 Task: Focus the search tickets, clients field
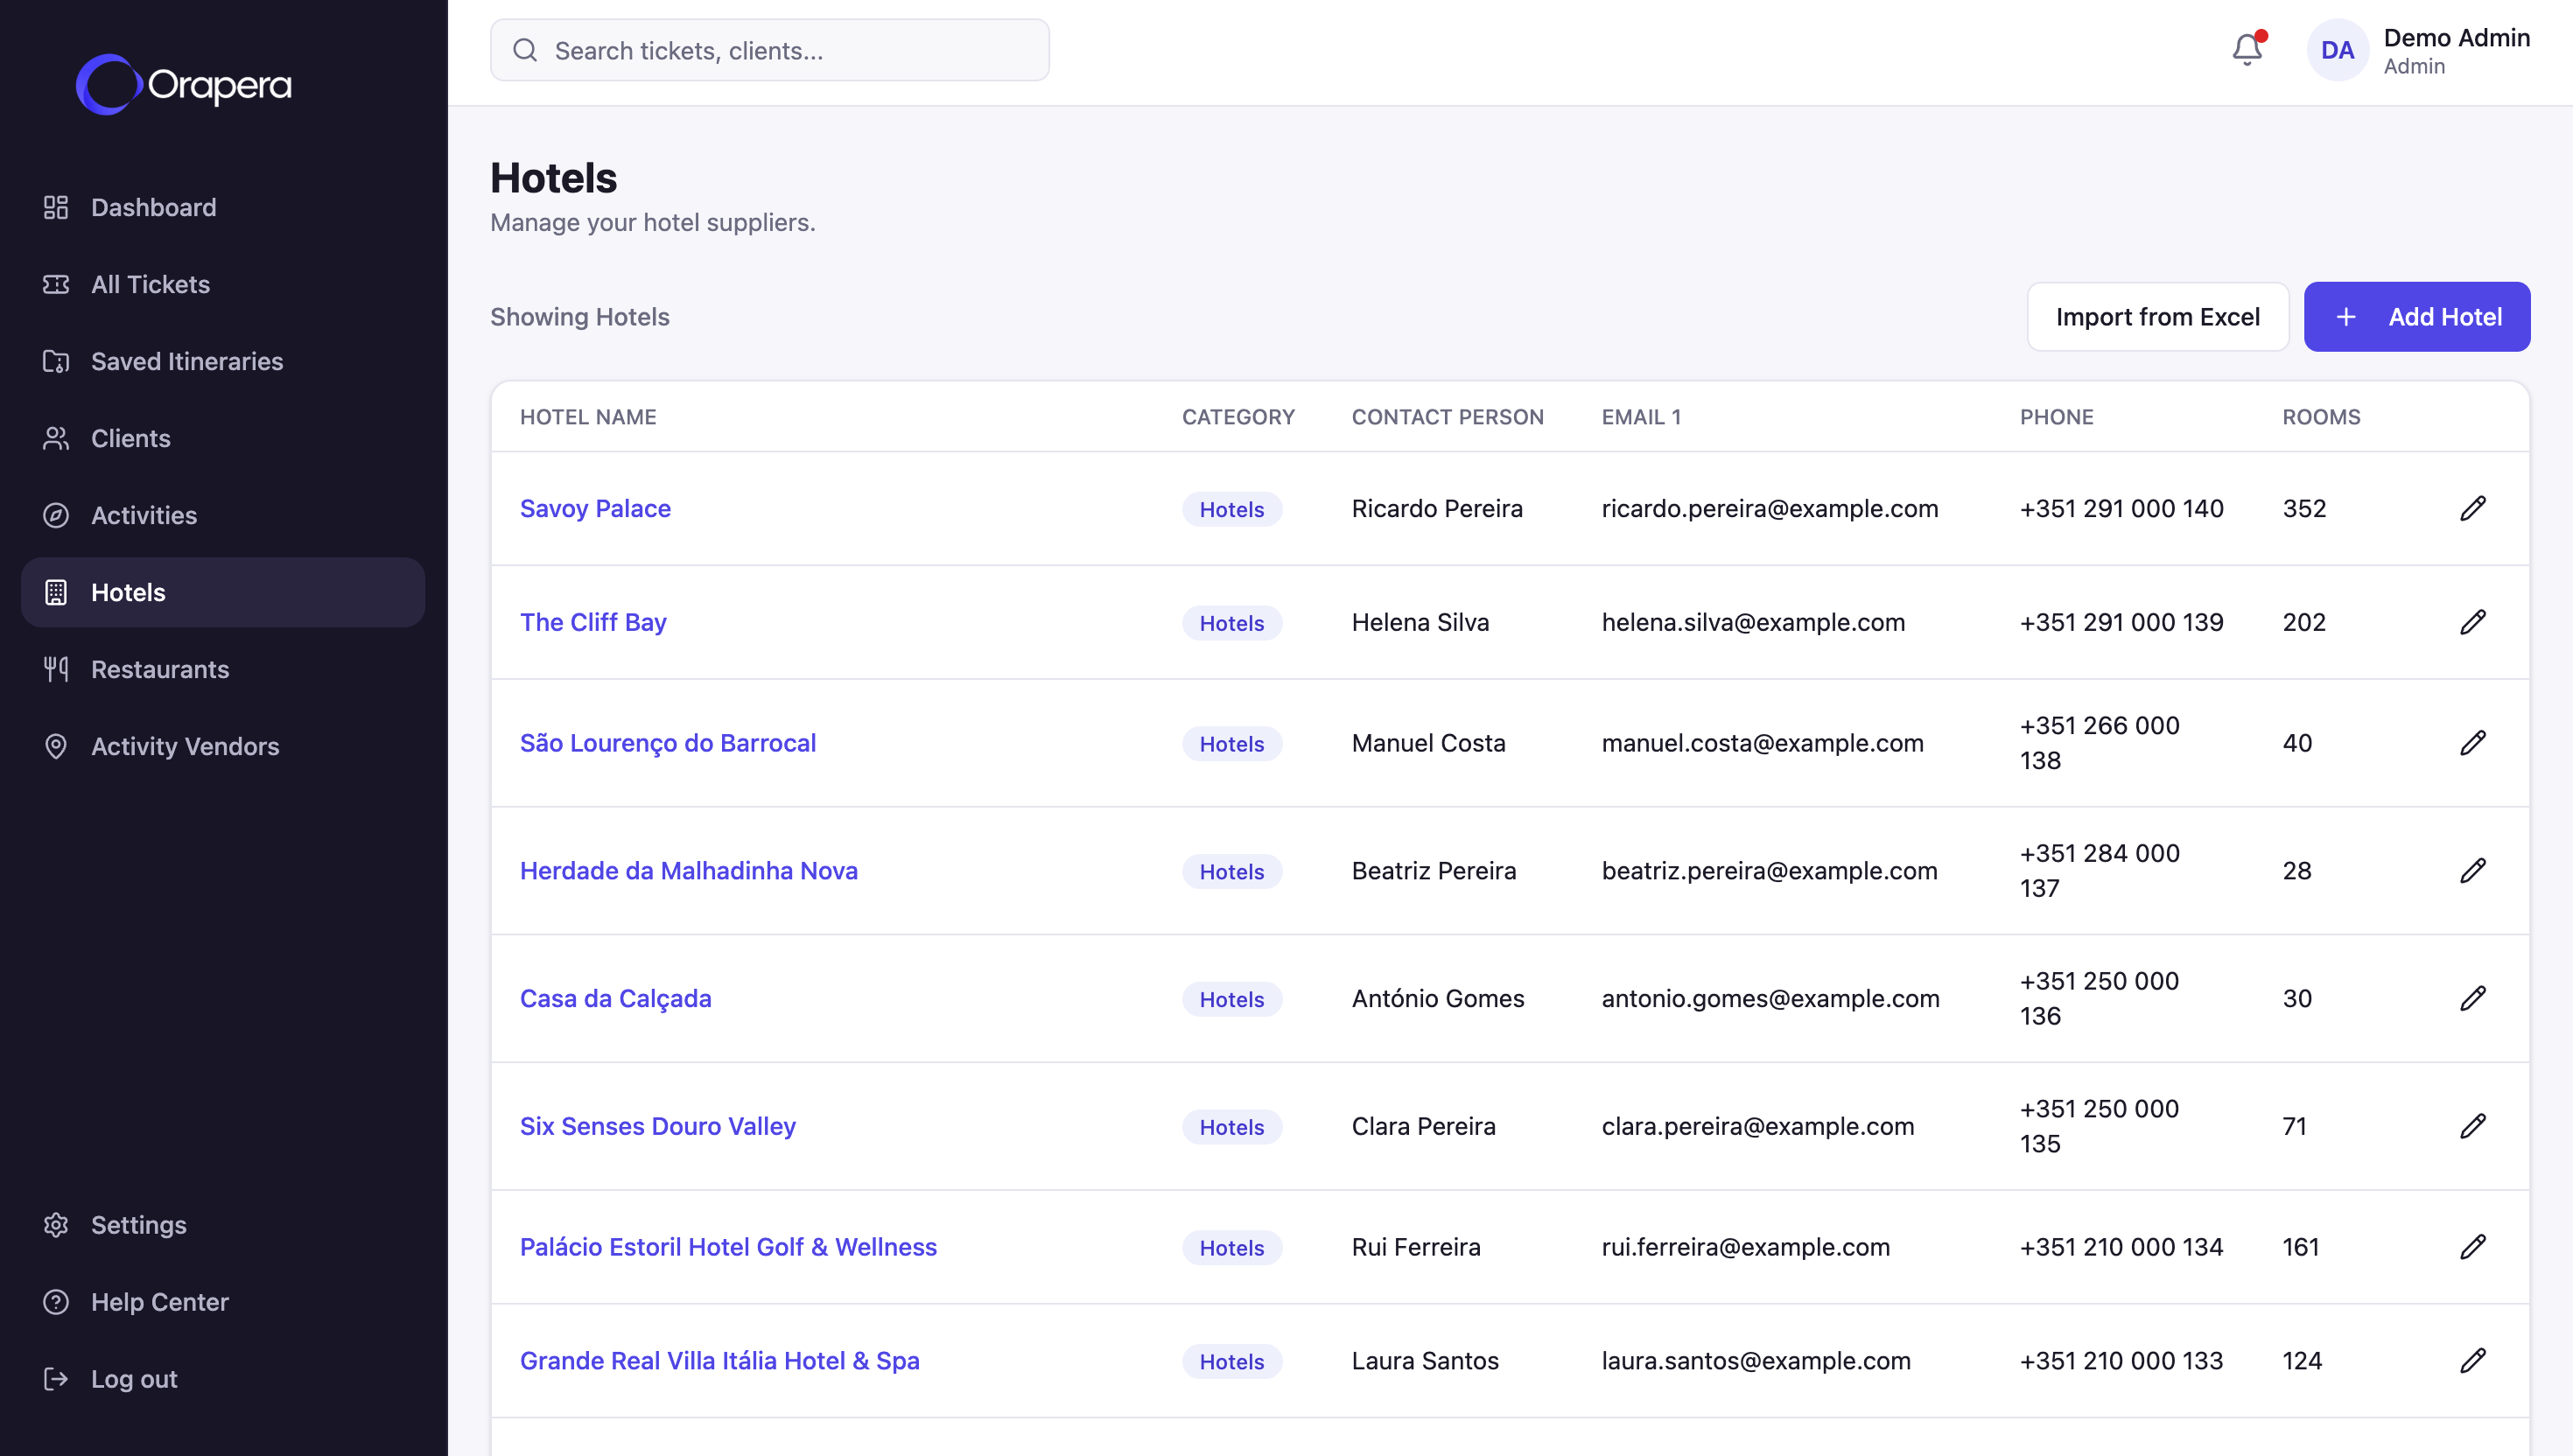[770, 50]
